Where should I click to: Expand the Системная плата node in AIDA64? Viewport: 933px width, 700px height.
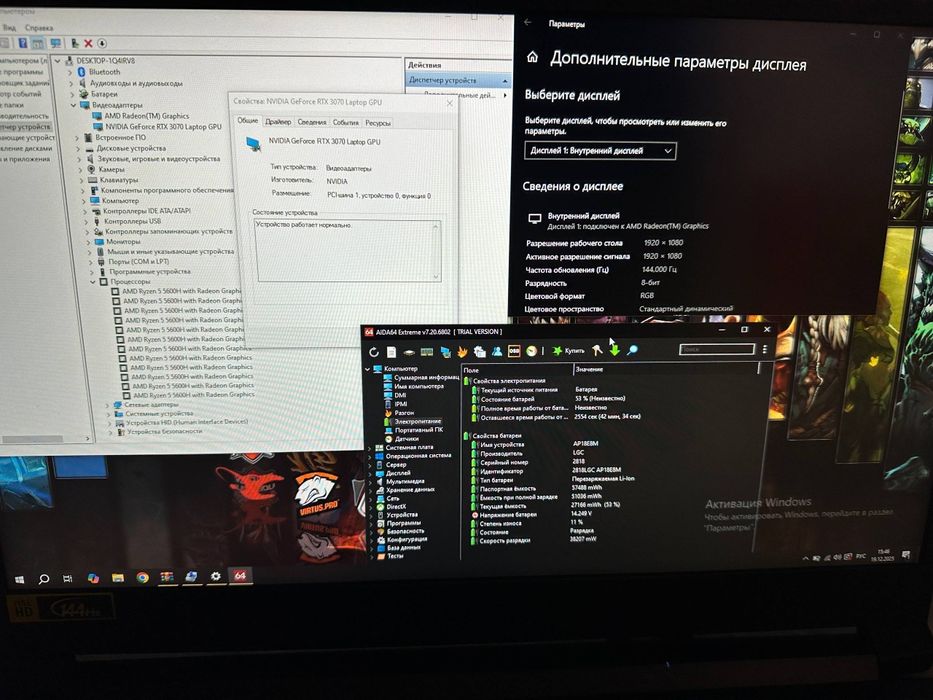(370, 448)
